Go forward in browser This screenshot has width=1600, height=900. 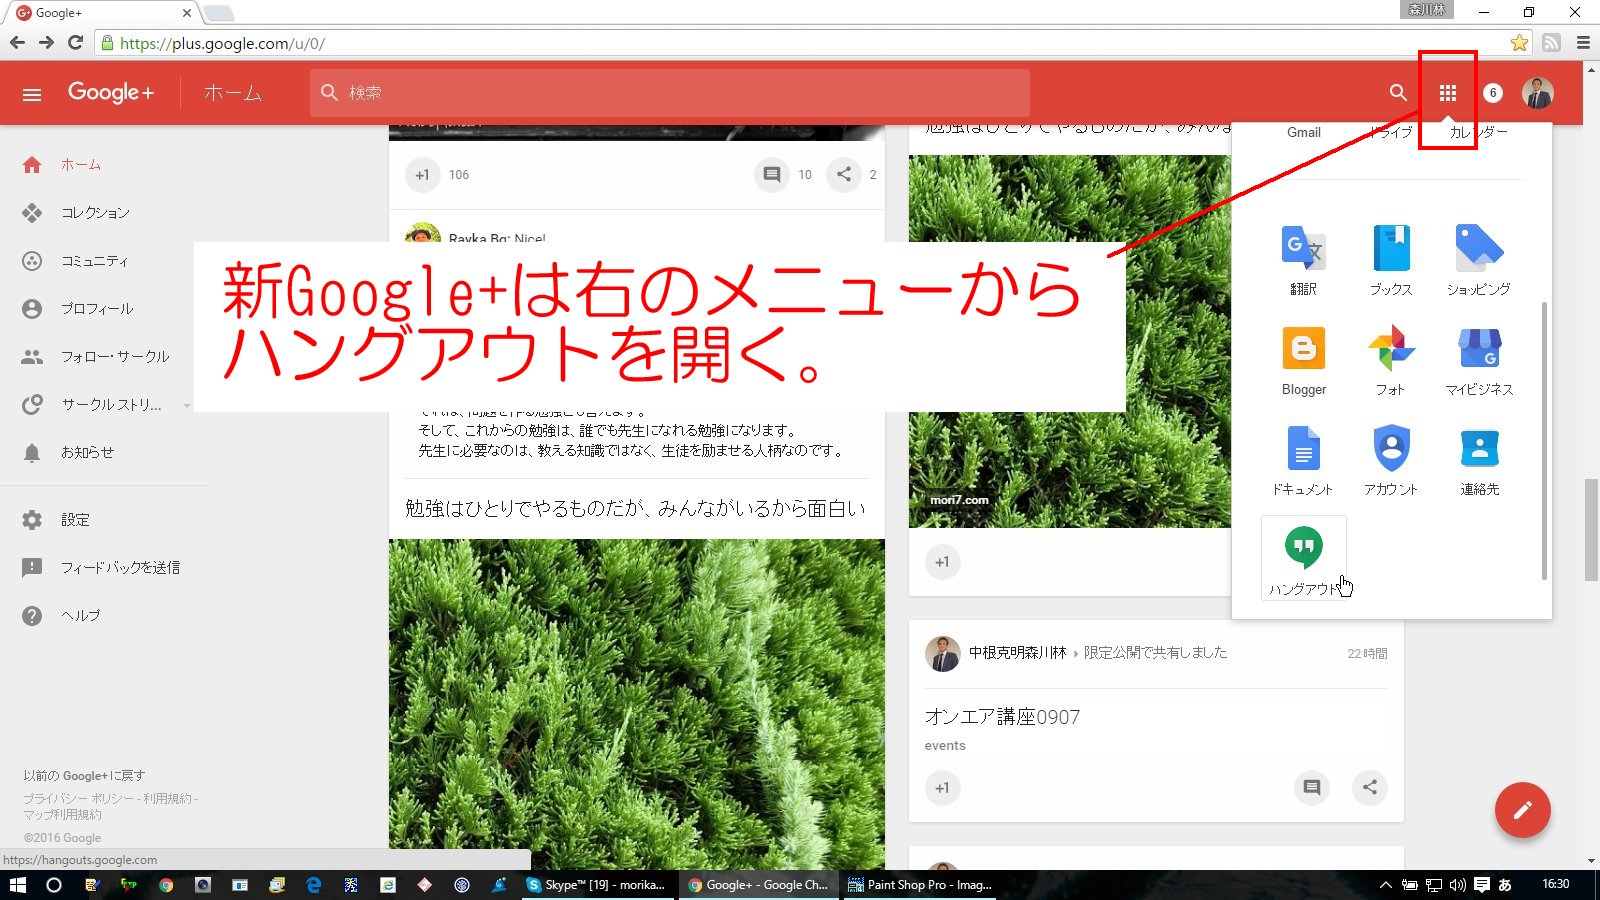(46, 43)
